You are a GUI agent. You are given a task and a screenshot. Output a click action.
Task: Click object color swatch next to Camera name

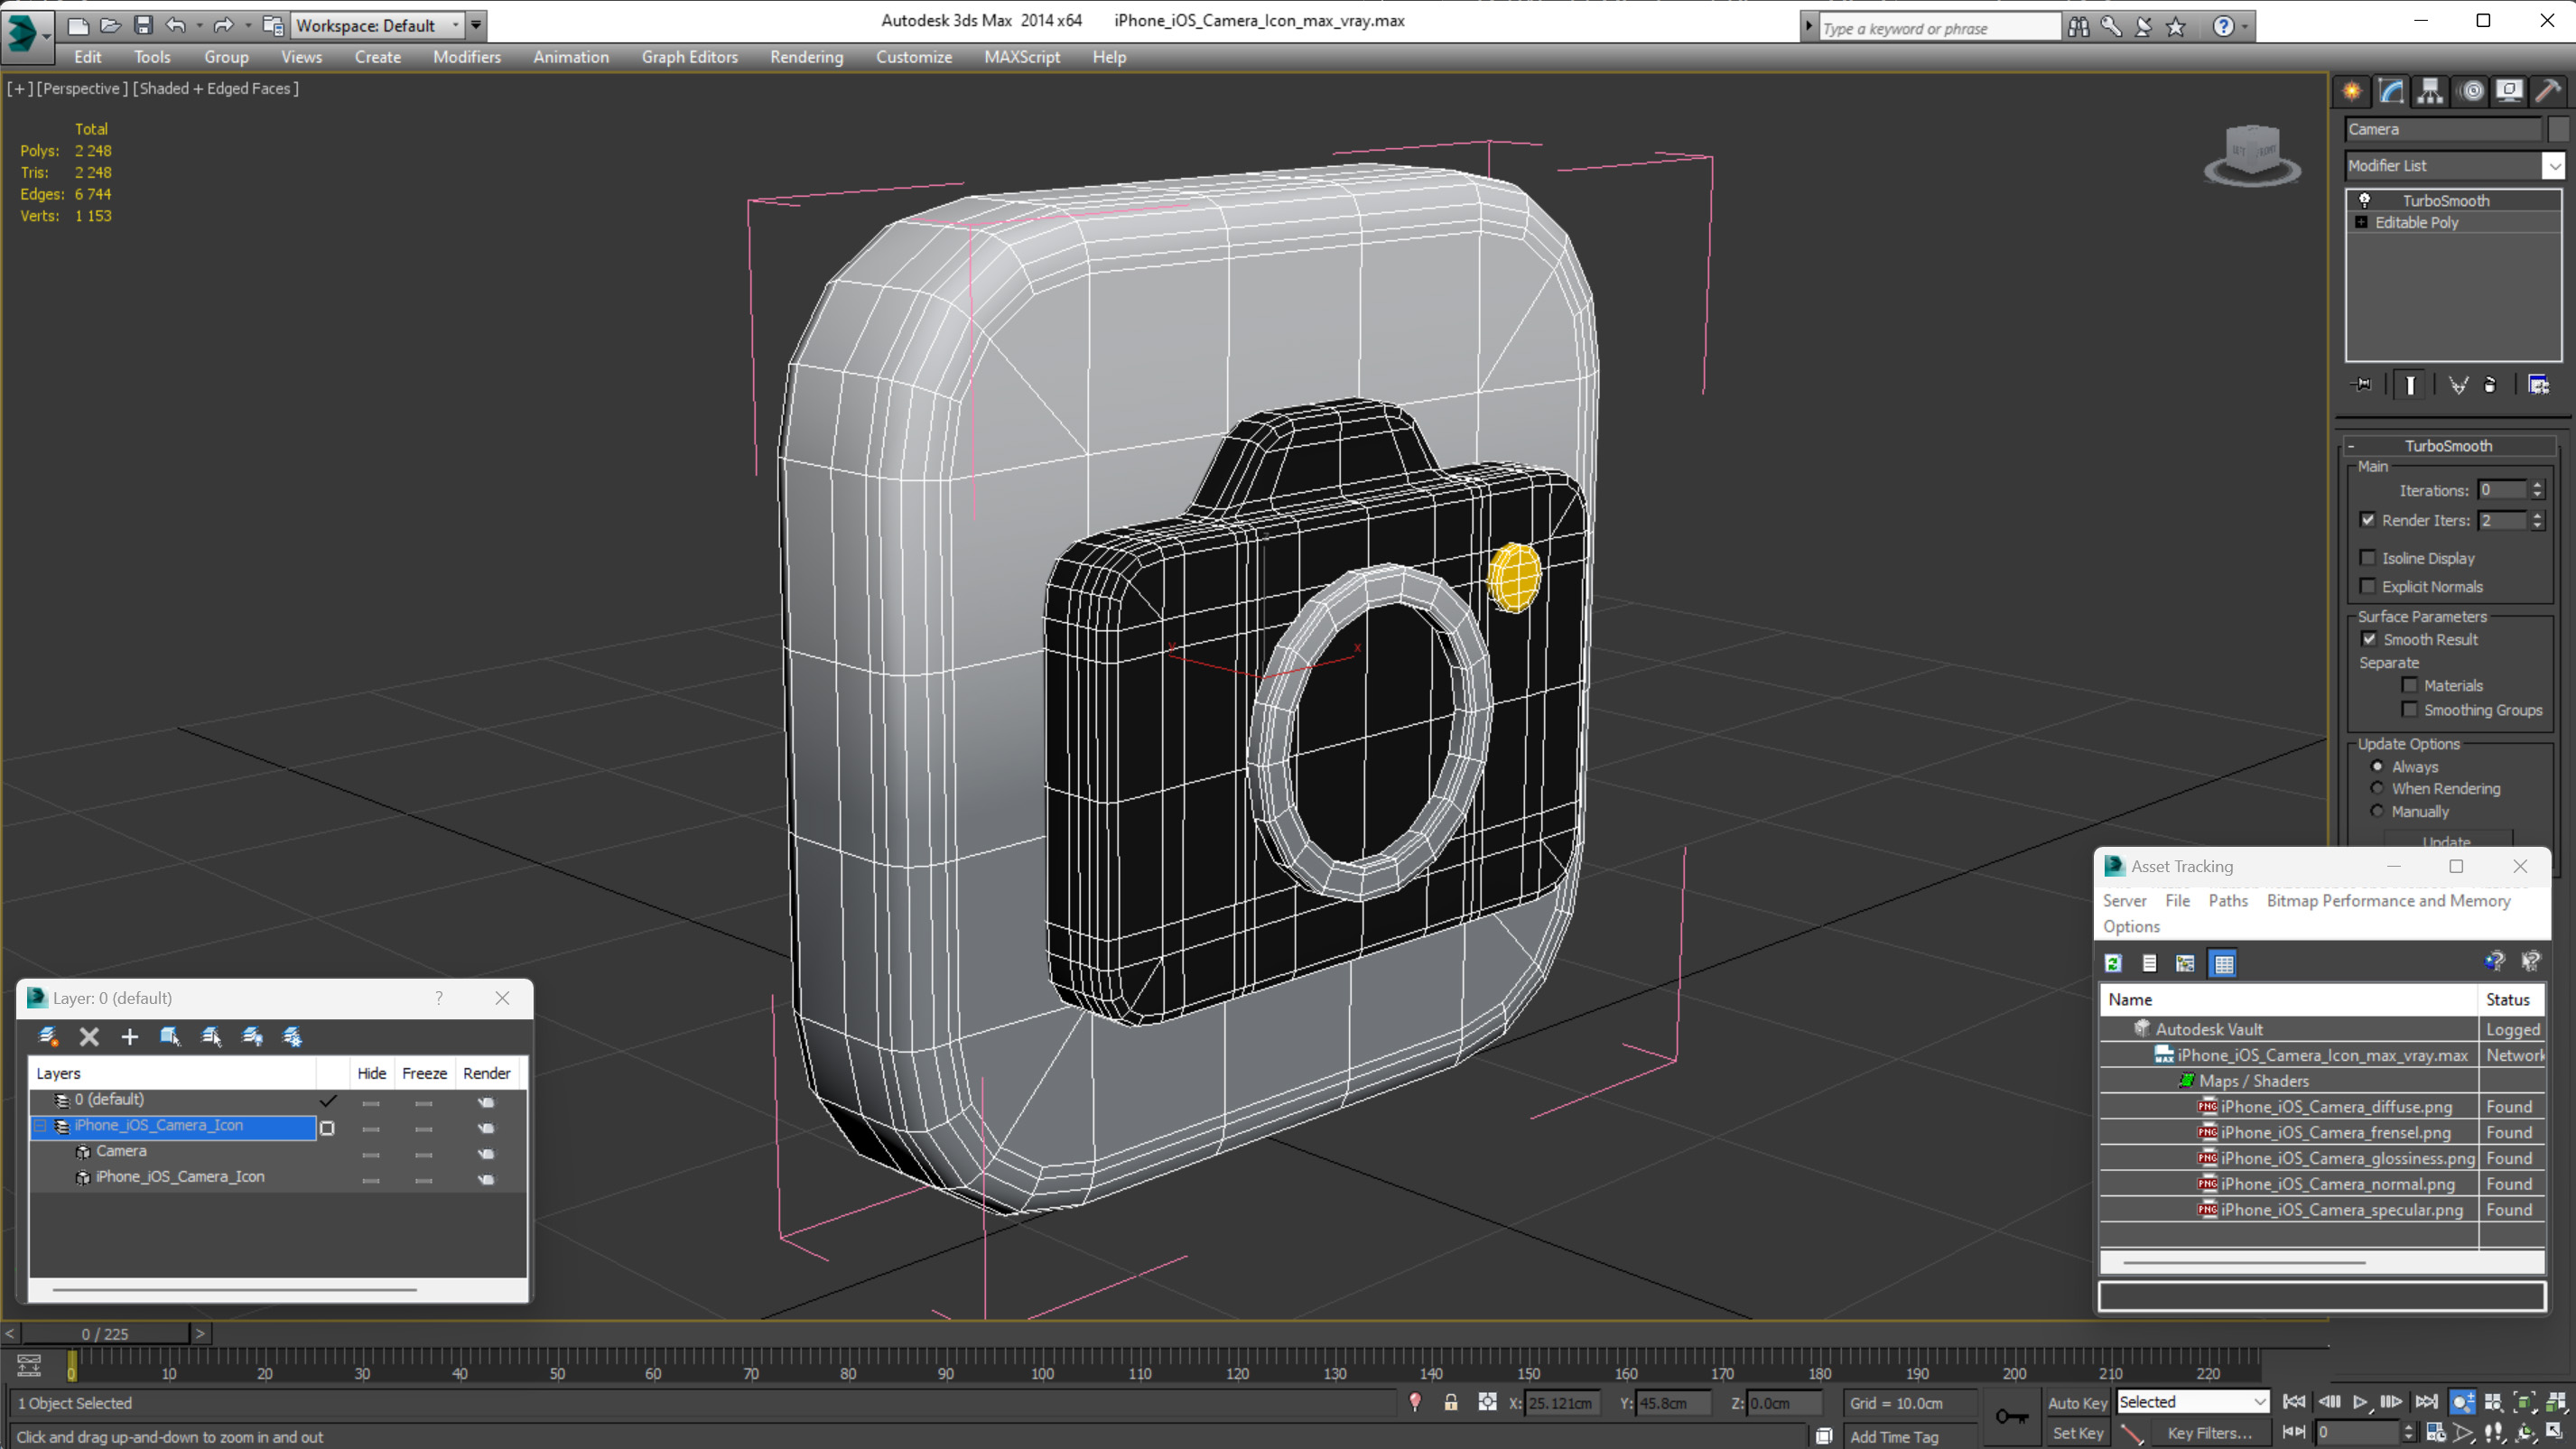[2557, 129]
